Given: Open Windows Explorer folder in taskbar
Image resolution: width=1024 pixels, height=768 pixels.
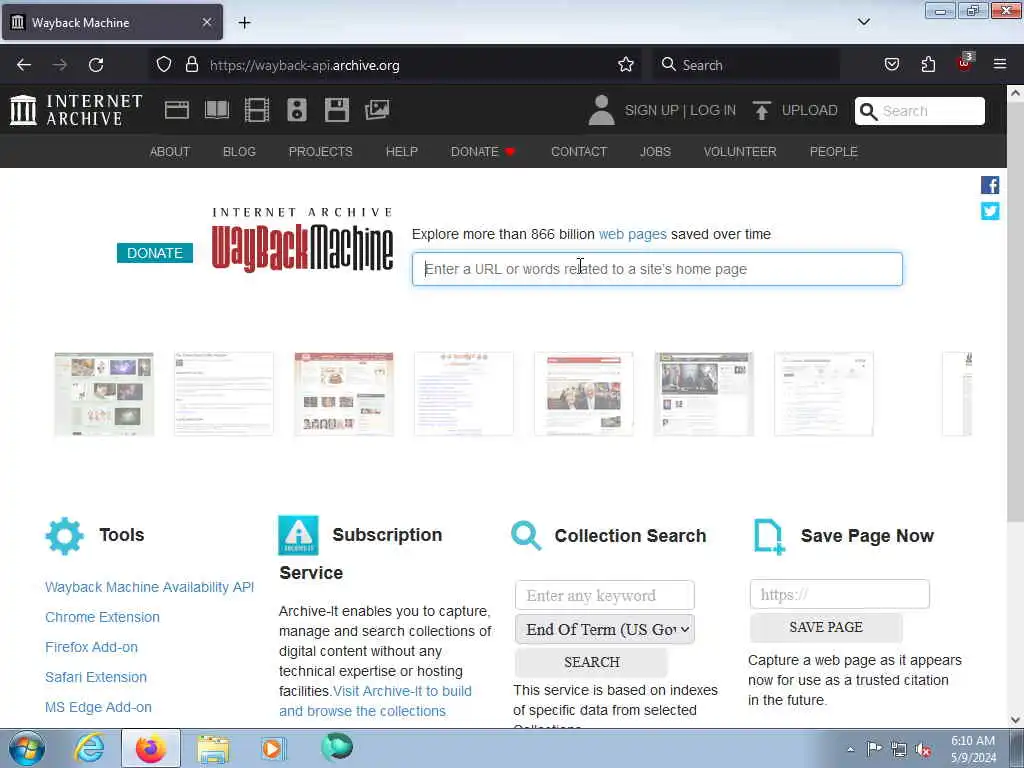Looking at the screenshot, I should pyautogui.click(x=213, y=748).
